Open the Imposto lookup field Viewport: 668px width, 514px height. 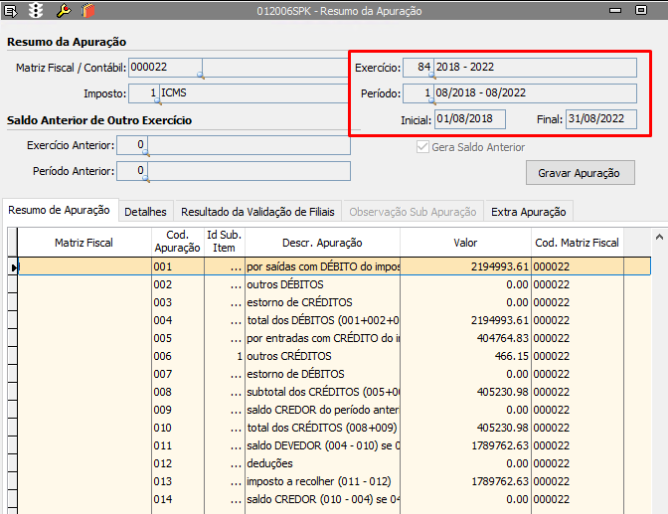[x=142, y=94]
